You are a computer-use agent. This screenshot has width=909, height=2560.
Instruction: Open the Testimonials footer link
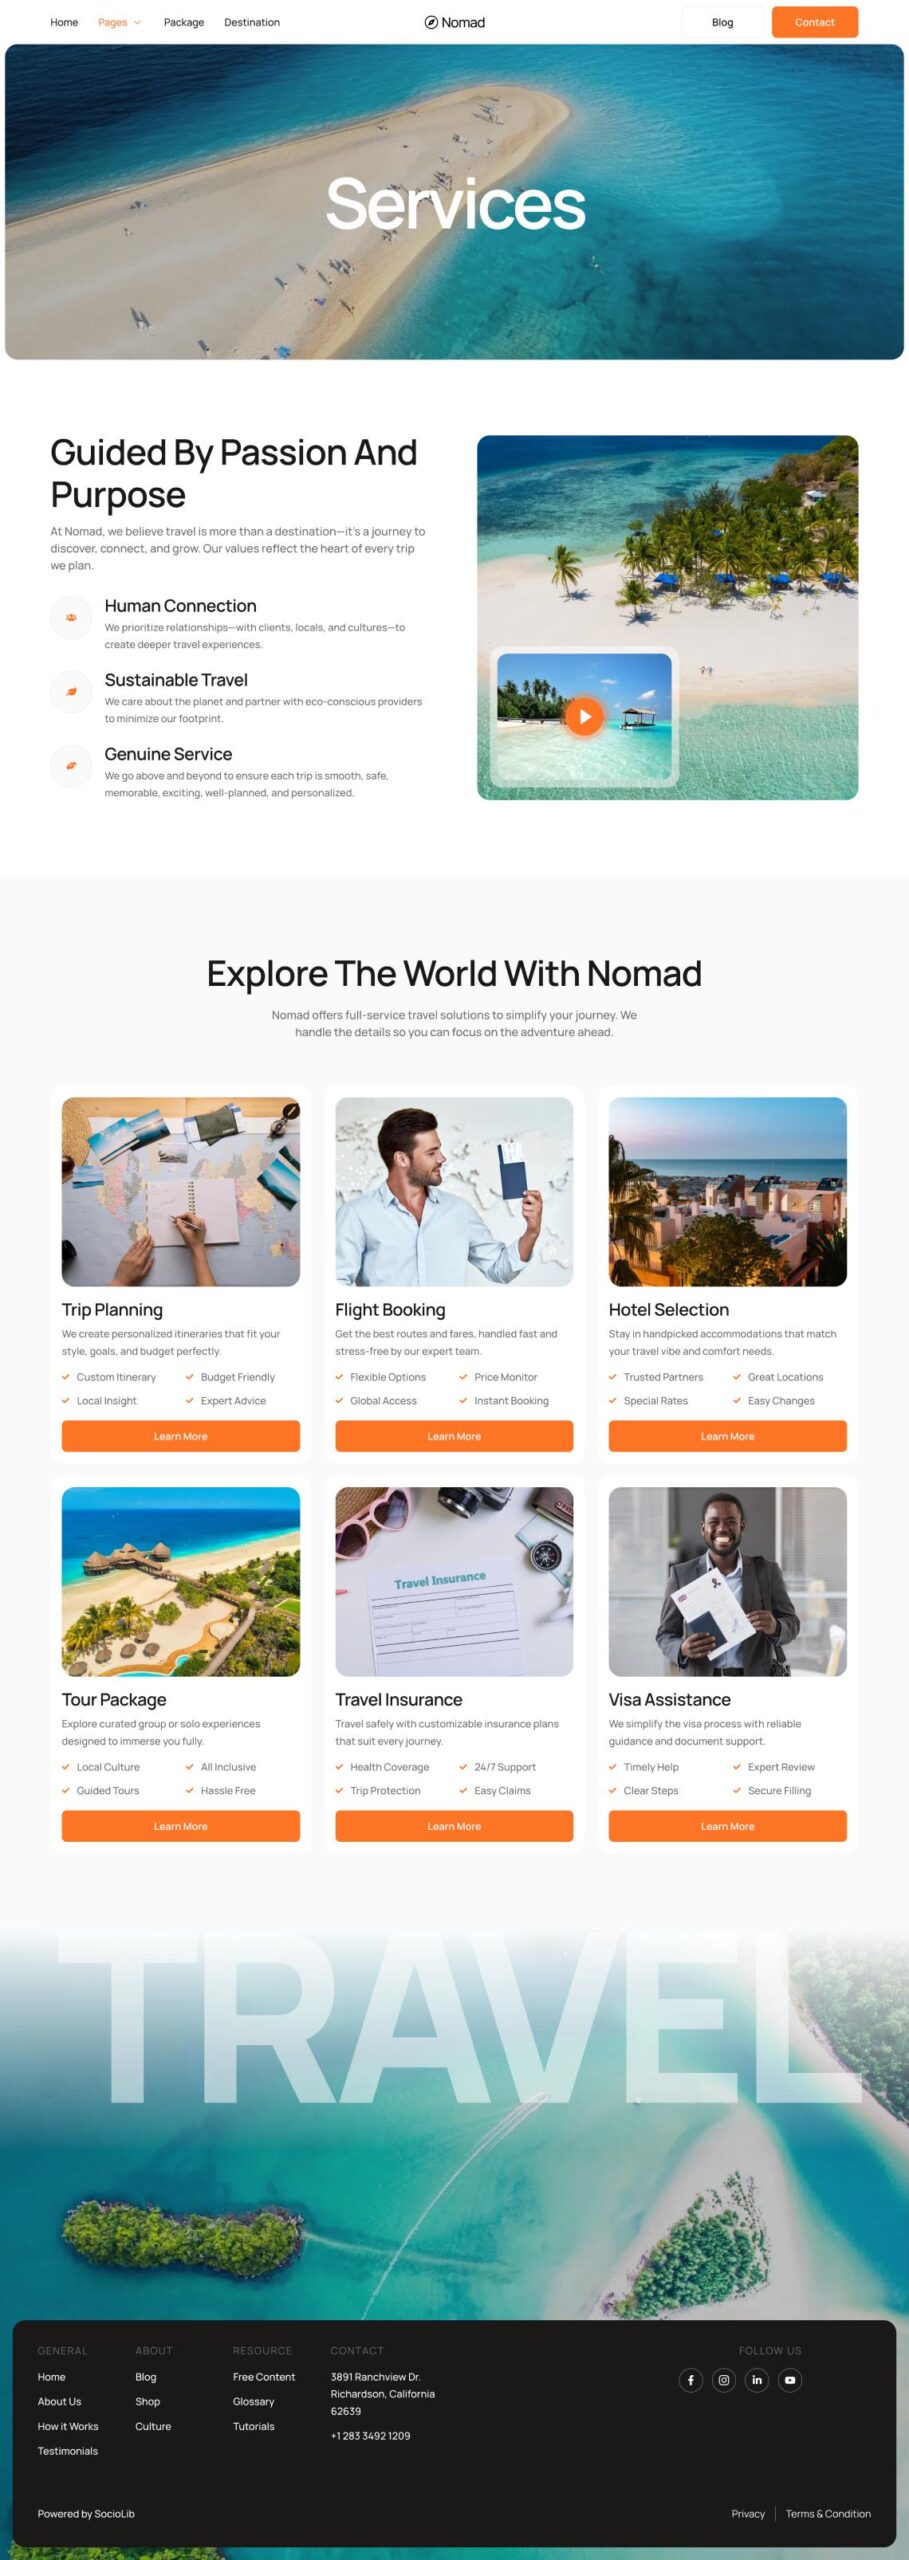point(68,2450)
